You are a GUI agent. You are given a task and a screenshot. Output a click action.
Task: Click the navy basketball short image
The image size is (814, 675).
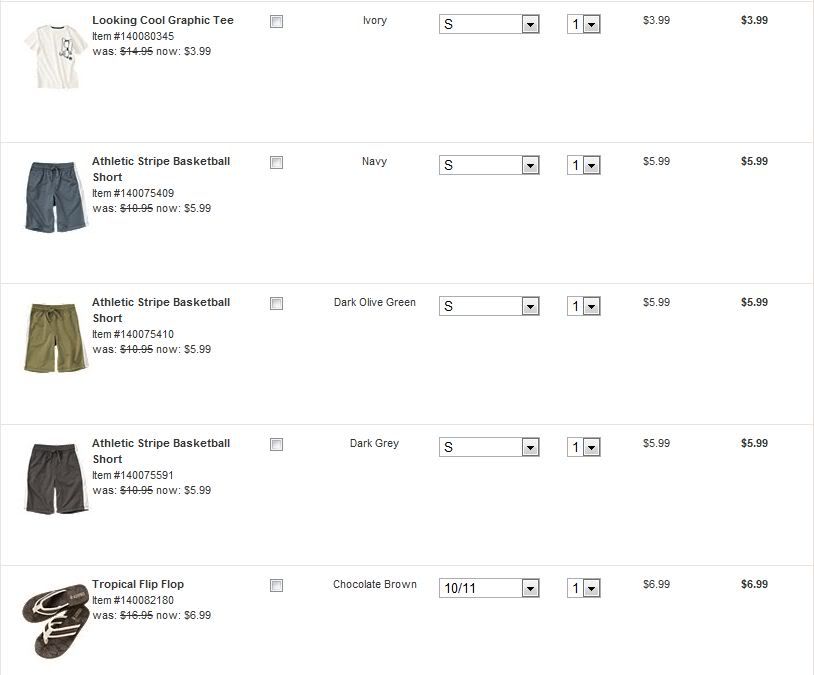coord(54,196)
